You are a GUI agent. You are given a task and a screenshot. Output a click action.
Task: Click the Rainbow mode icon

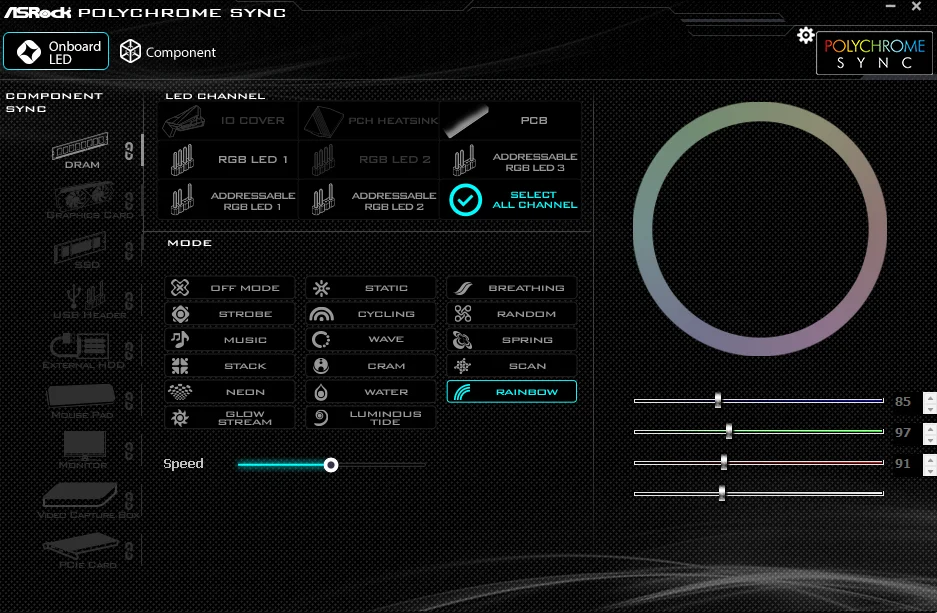coord(462,392)
